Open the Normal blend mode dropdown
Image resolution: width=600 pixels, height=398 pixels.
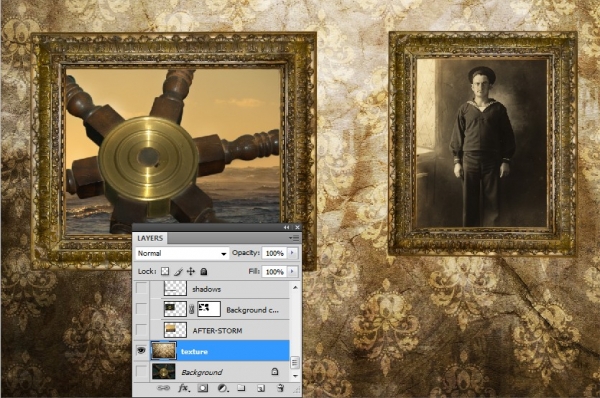tap(182, 253)
